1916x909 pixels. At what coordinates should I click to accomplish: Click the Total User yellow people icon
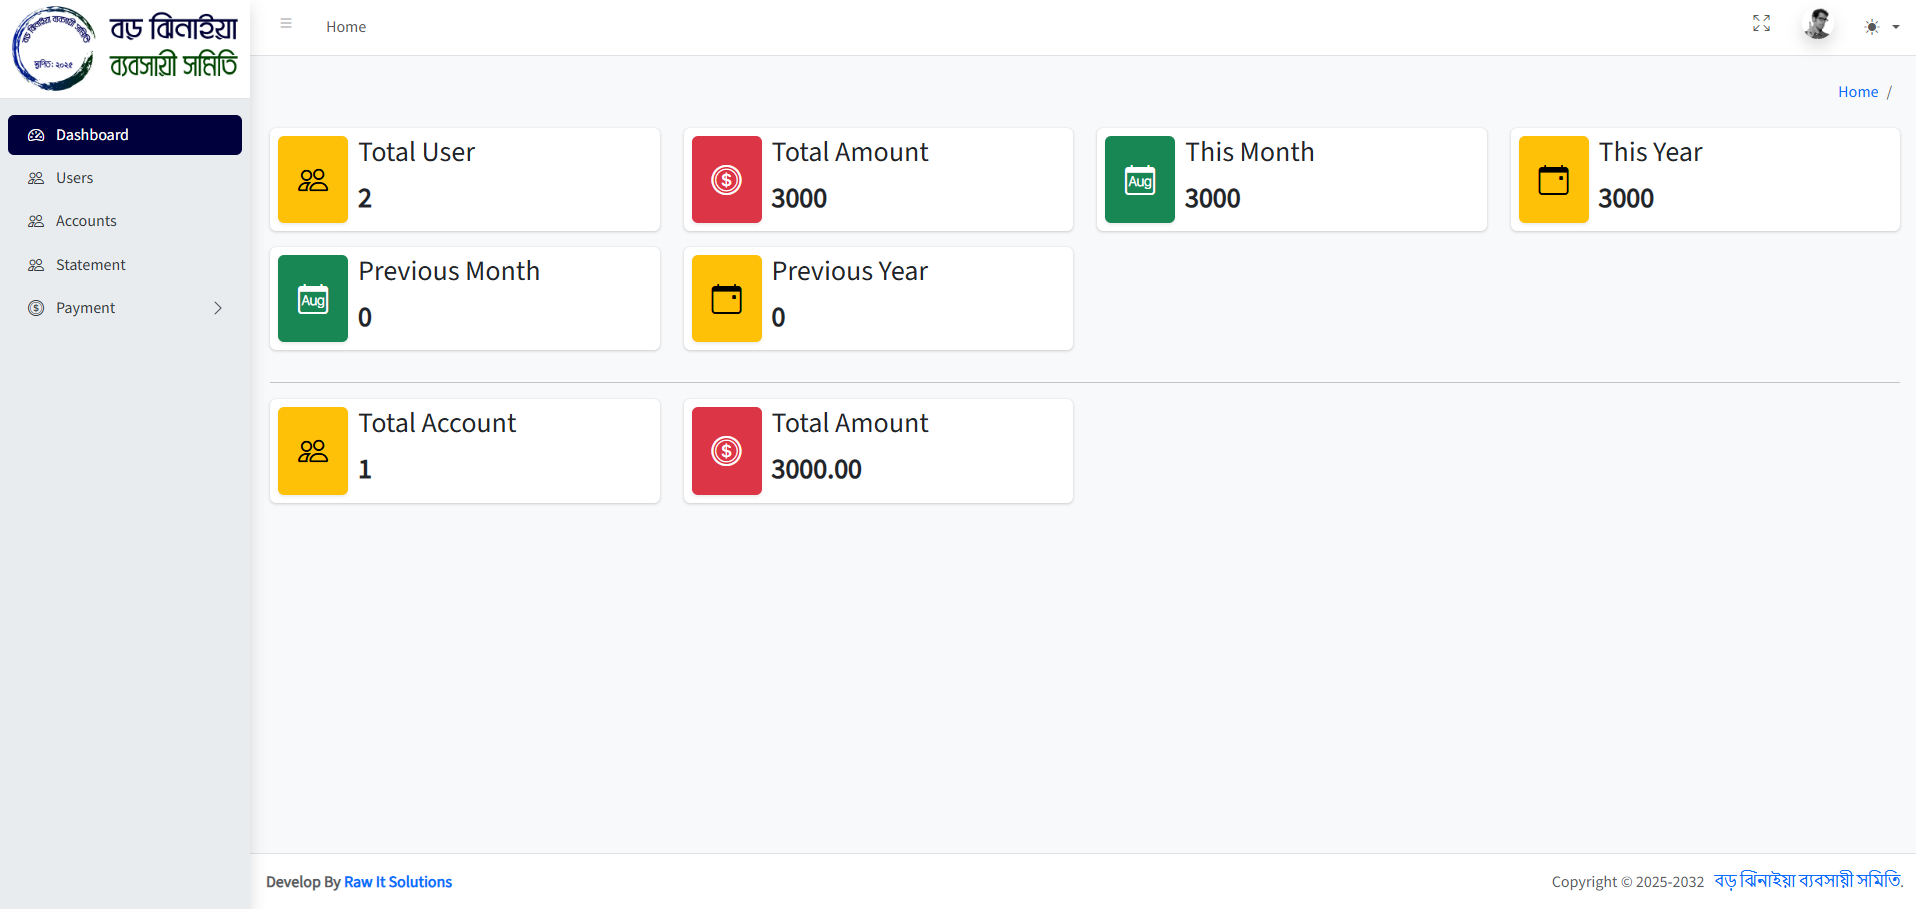pos(313,180)
